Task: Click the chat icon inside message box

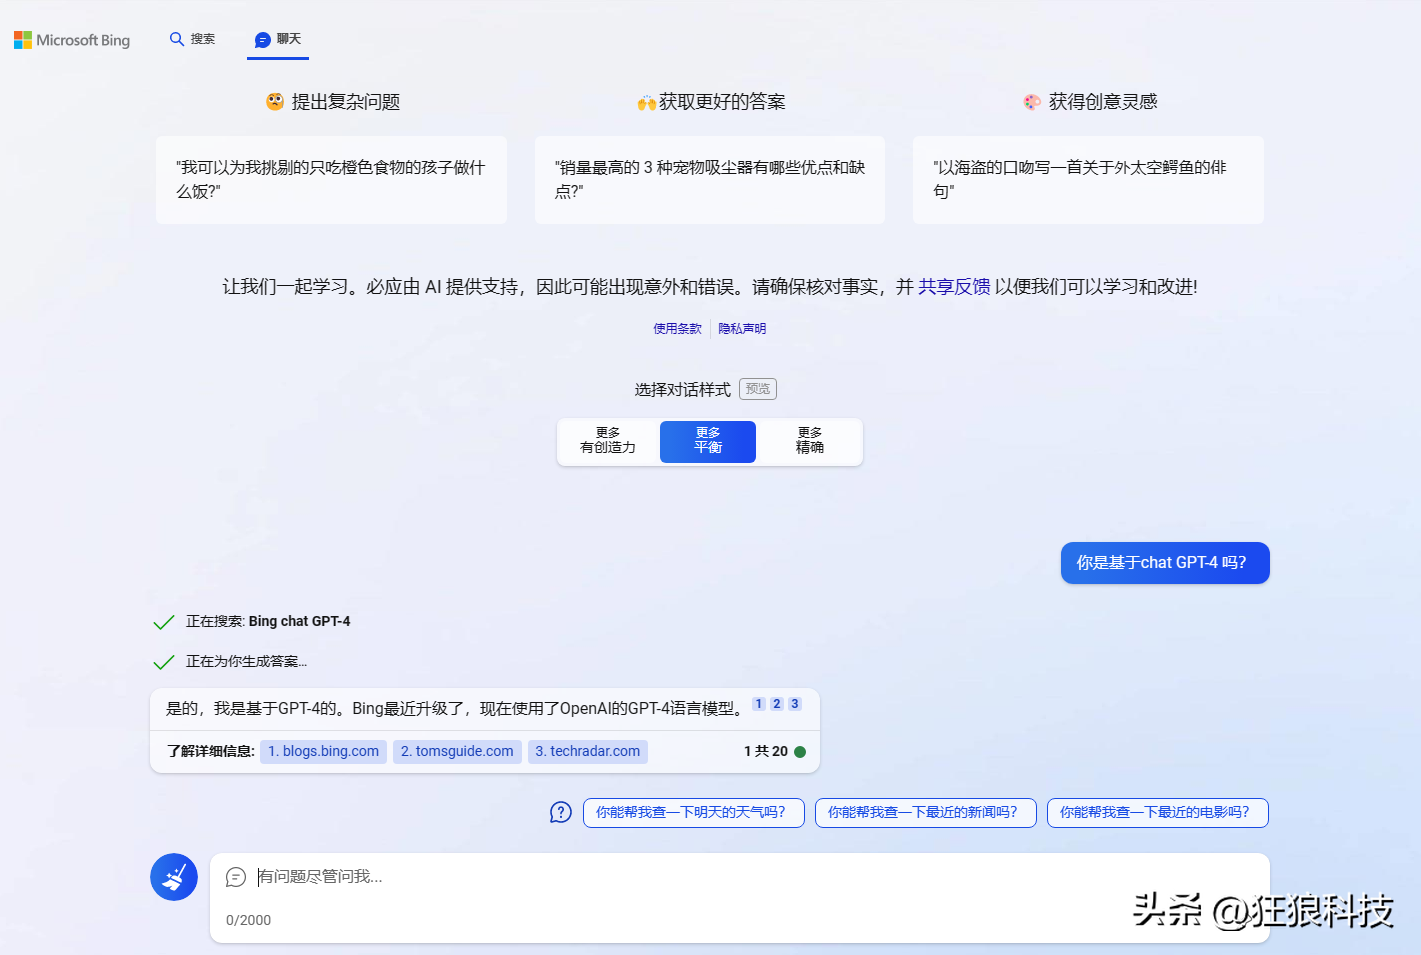Action: [x=236, y=877]
